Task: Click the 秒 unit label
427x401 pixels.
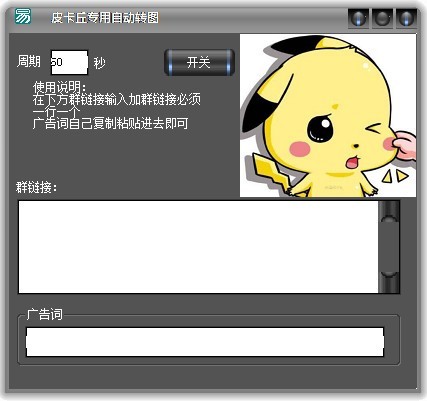Action: click(99, 63)
